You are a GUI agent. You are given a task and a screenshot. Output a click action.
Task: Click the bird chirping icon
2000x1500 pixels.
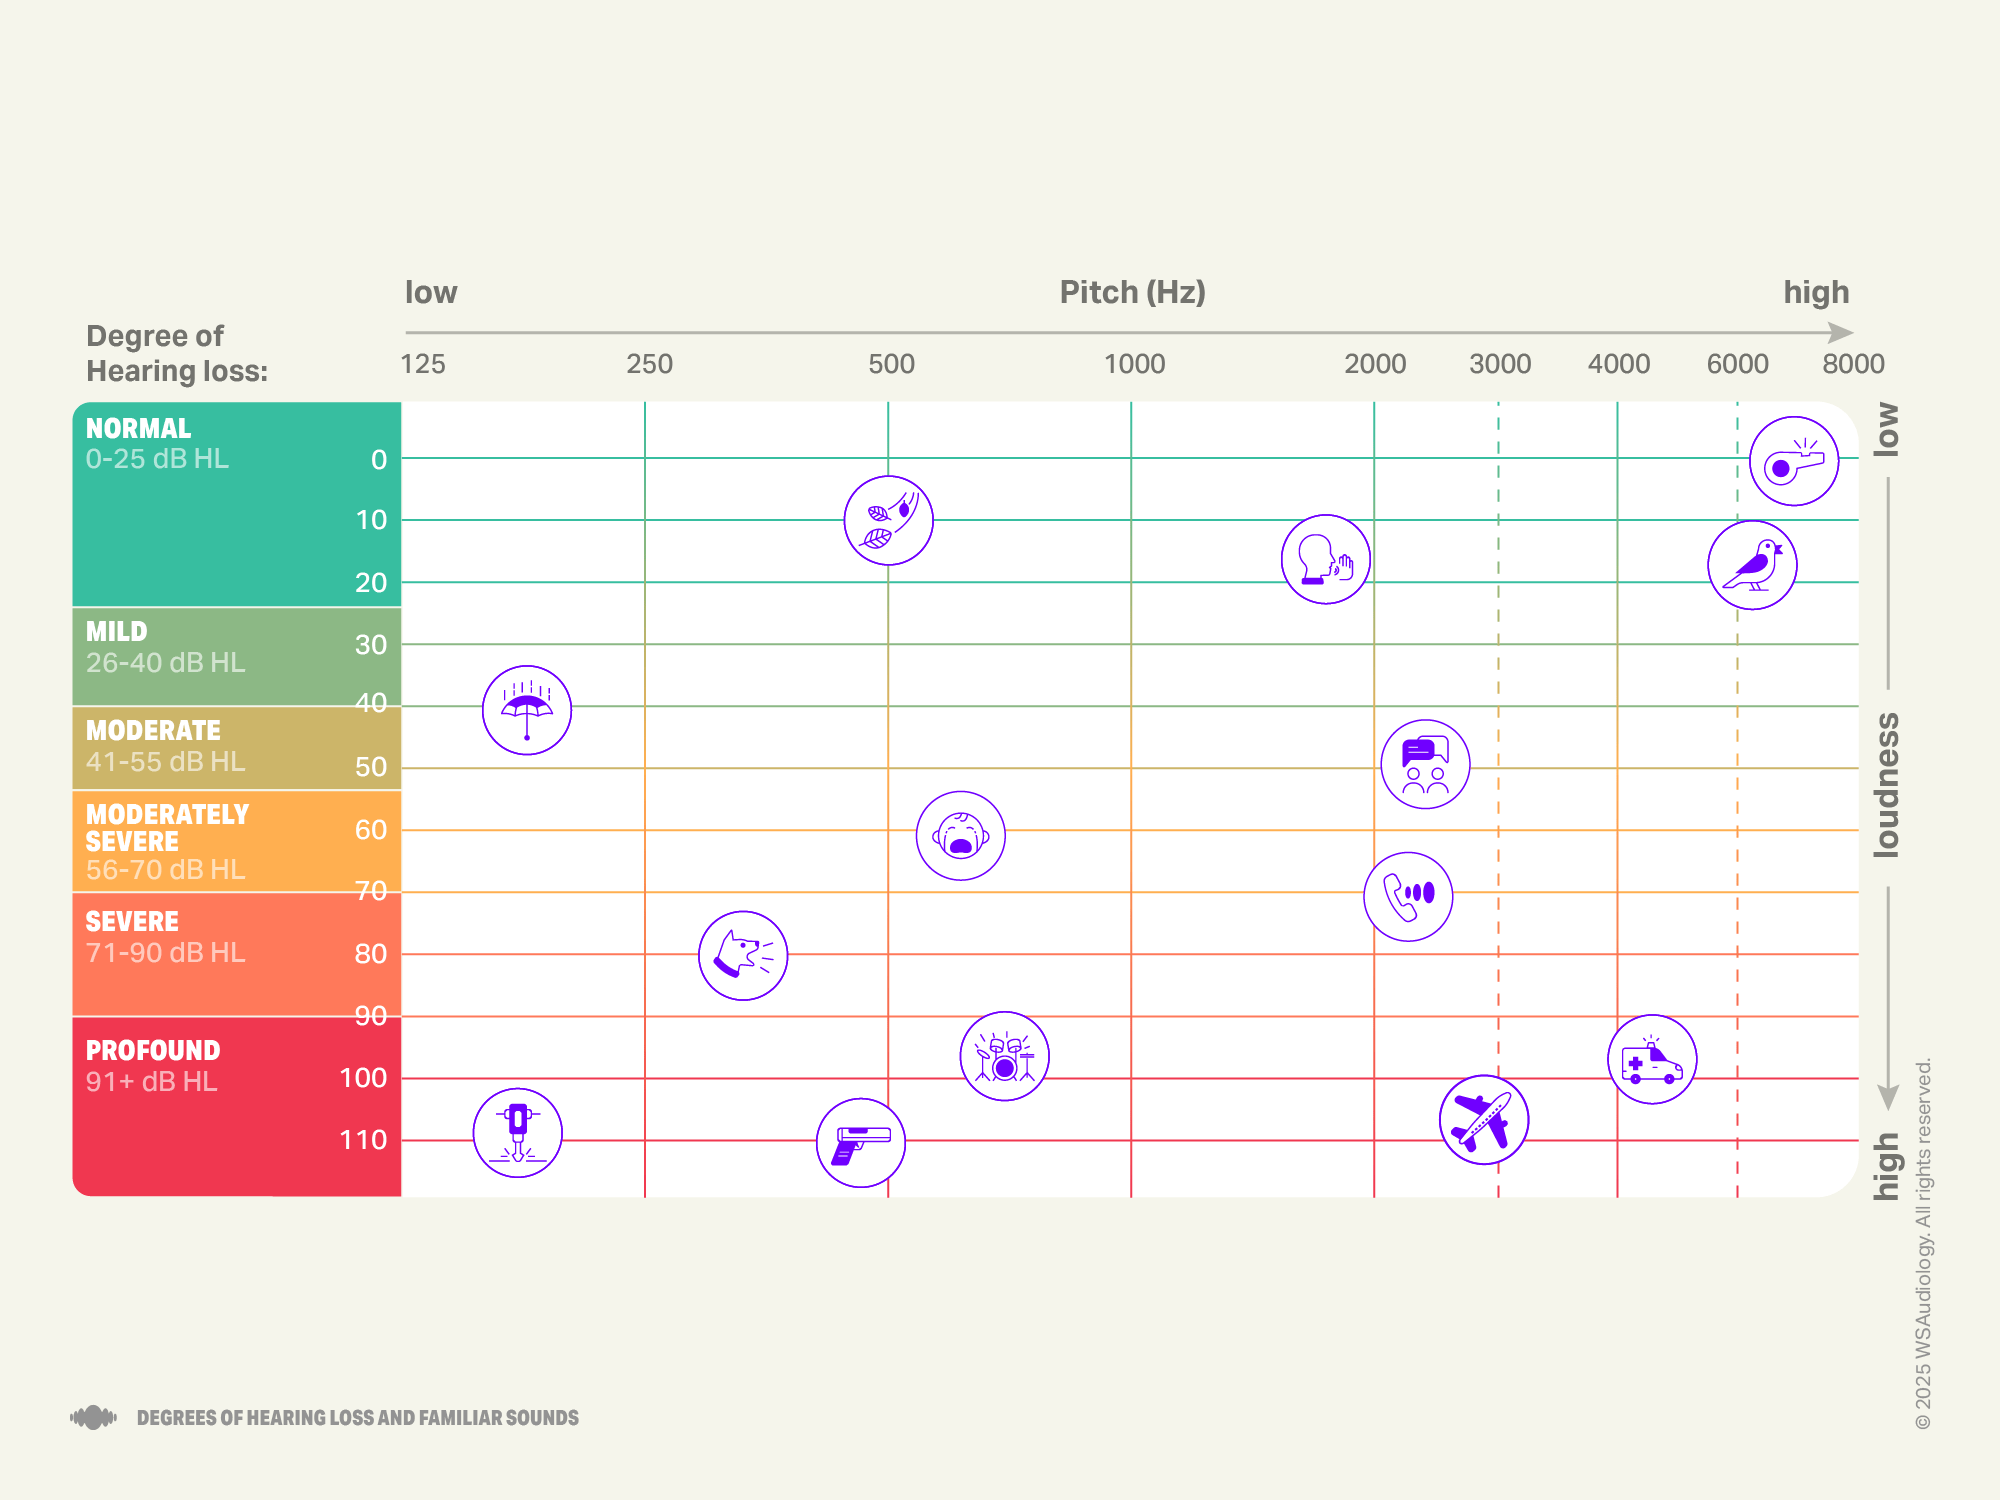pos(1751,565)
